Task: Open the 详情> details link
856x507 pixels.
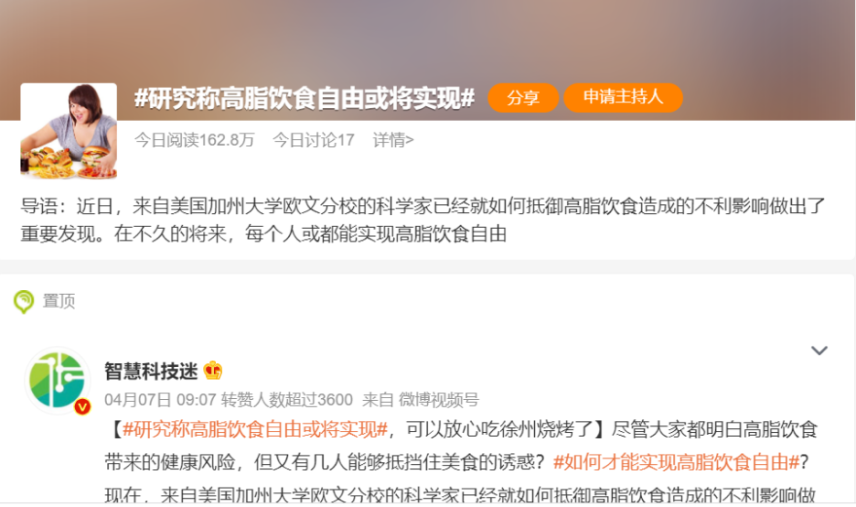Action: tap(393, 140)
